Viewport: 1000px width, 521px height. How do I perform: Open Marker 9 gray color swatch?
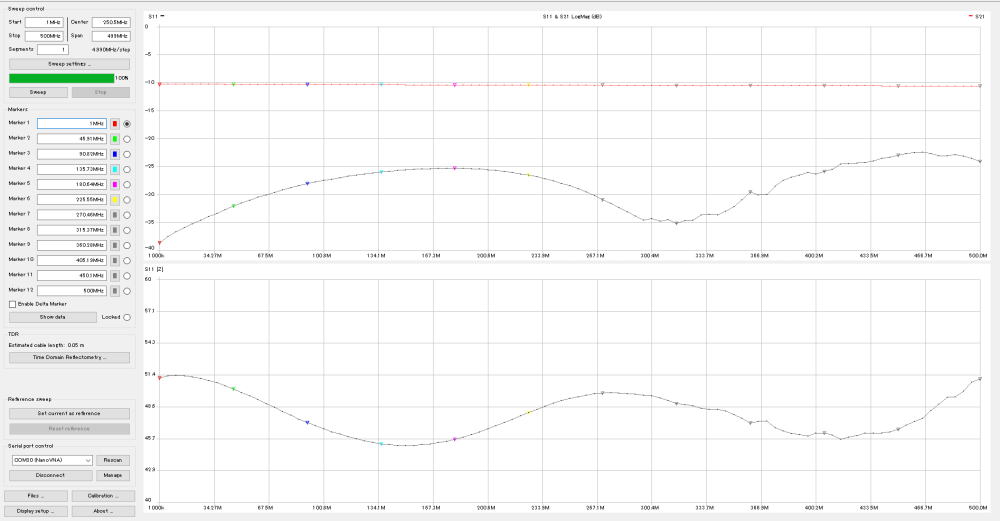[115, 246]
